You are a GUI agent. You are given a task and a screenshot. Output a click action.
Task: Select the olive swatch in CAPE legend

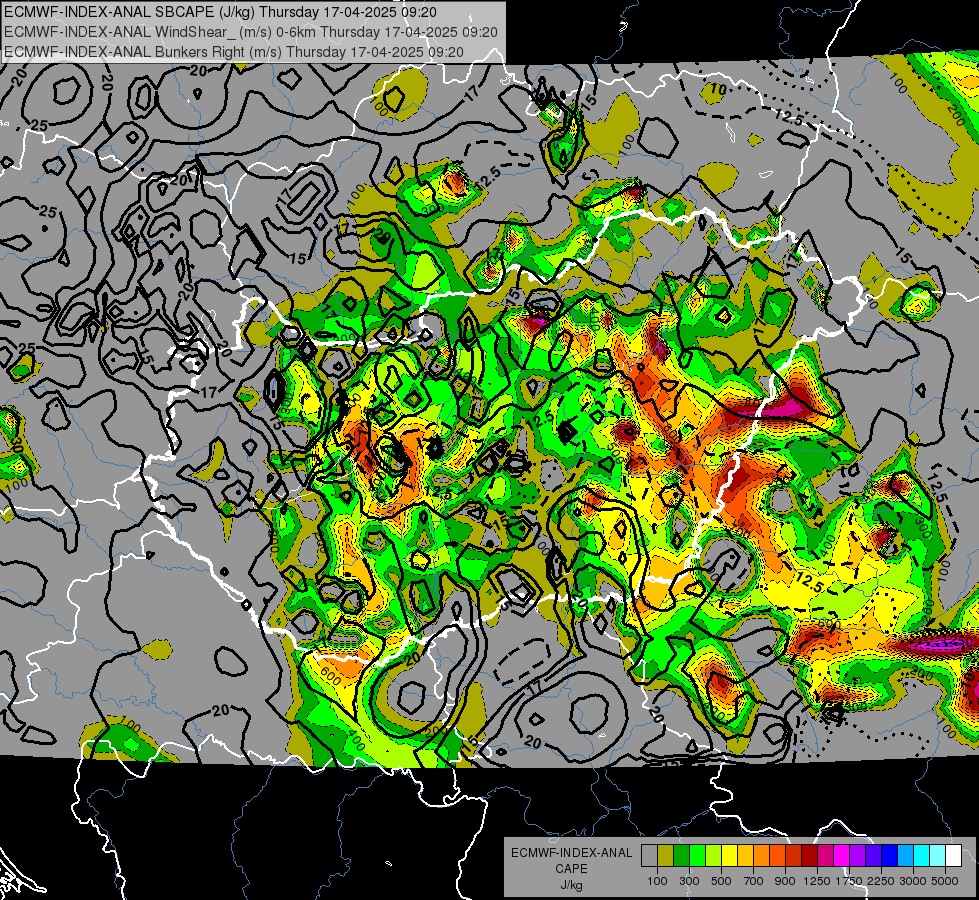coord(666,855)
